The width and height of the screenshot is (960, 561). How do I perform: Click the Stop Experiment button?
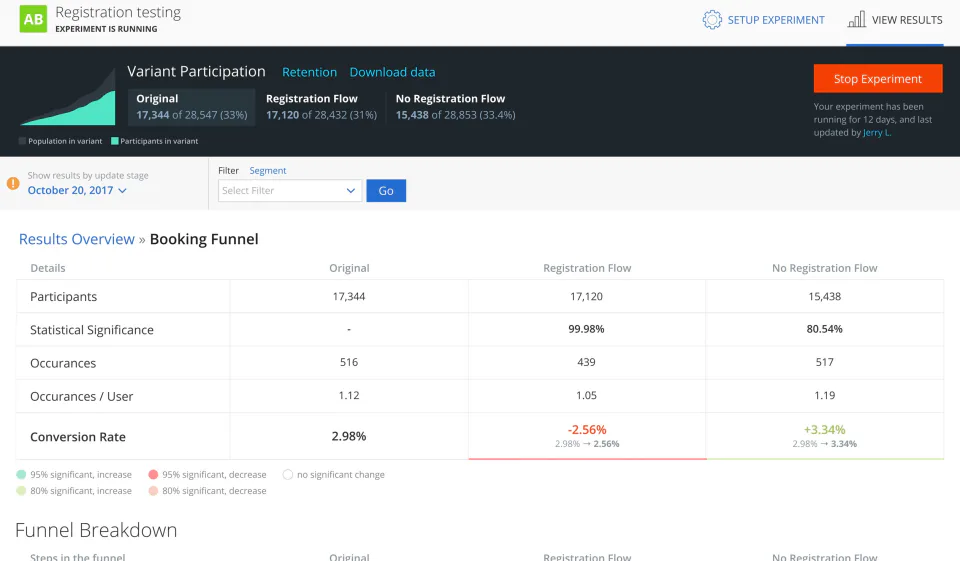click(878, 78)
